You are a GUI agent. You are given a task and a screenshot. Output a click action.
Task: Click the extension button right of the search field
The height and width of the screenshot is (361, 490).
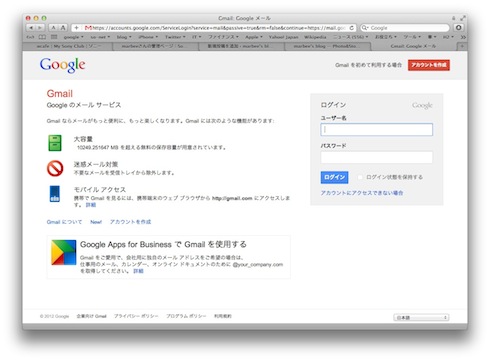tap(459, 28)
